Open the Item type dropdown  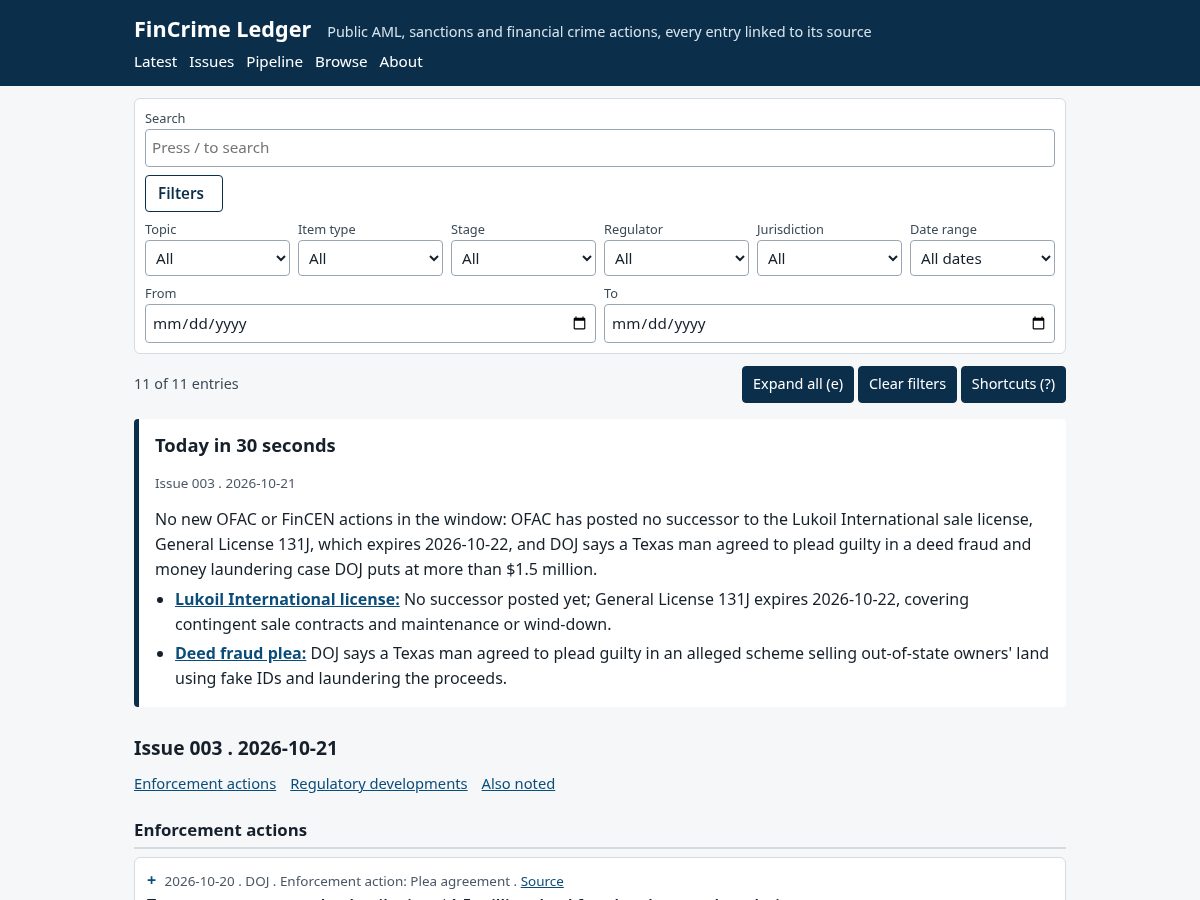coord(370,258)
